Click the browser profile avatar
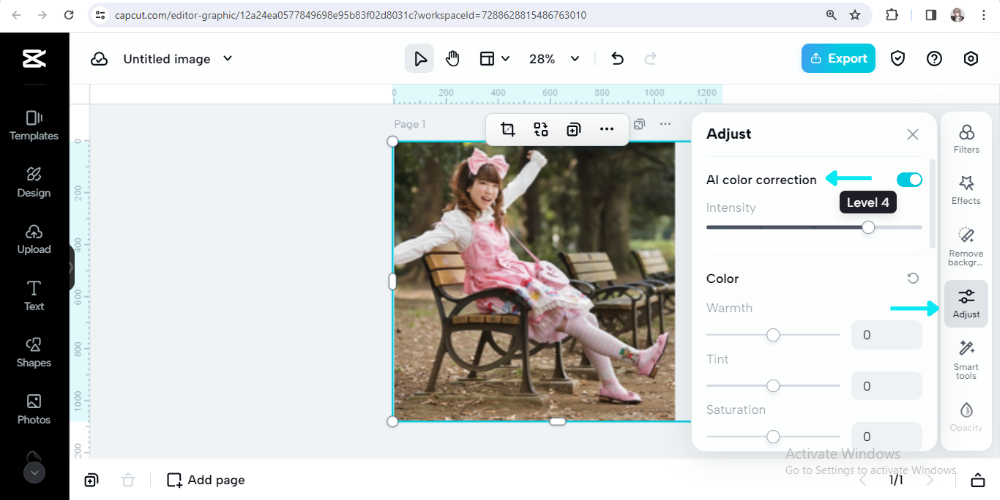This screenshot has width=1000, height=500. click(957, 15)
